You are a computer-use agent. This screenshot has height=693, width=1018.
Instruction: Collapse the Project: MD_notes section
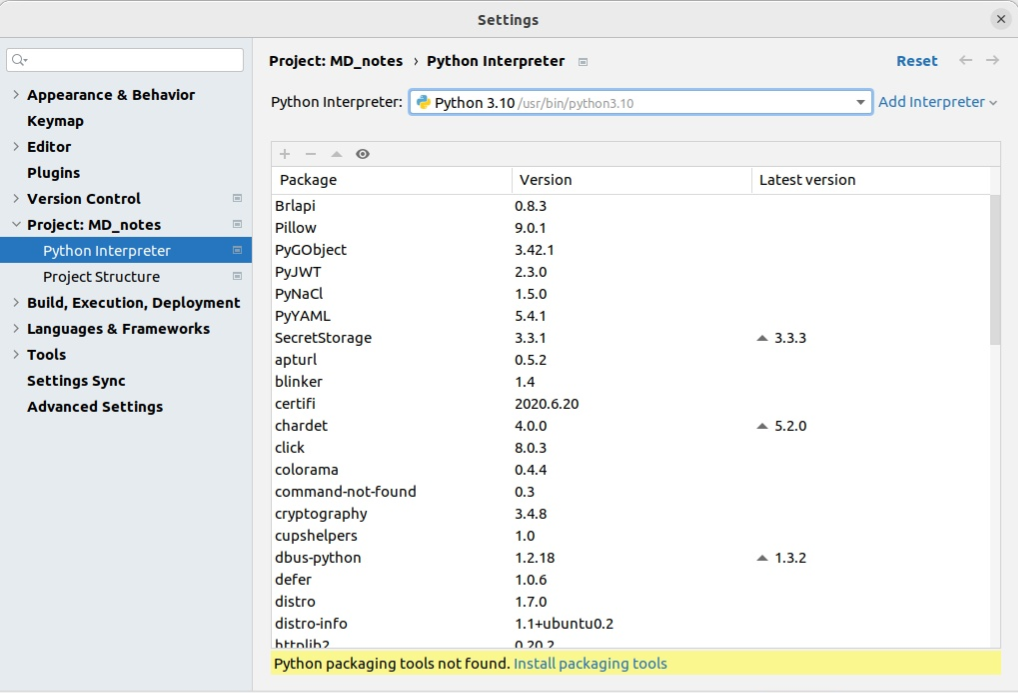tap(16, 225)
